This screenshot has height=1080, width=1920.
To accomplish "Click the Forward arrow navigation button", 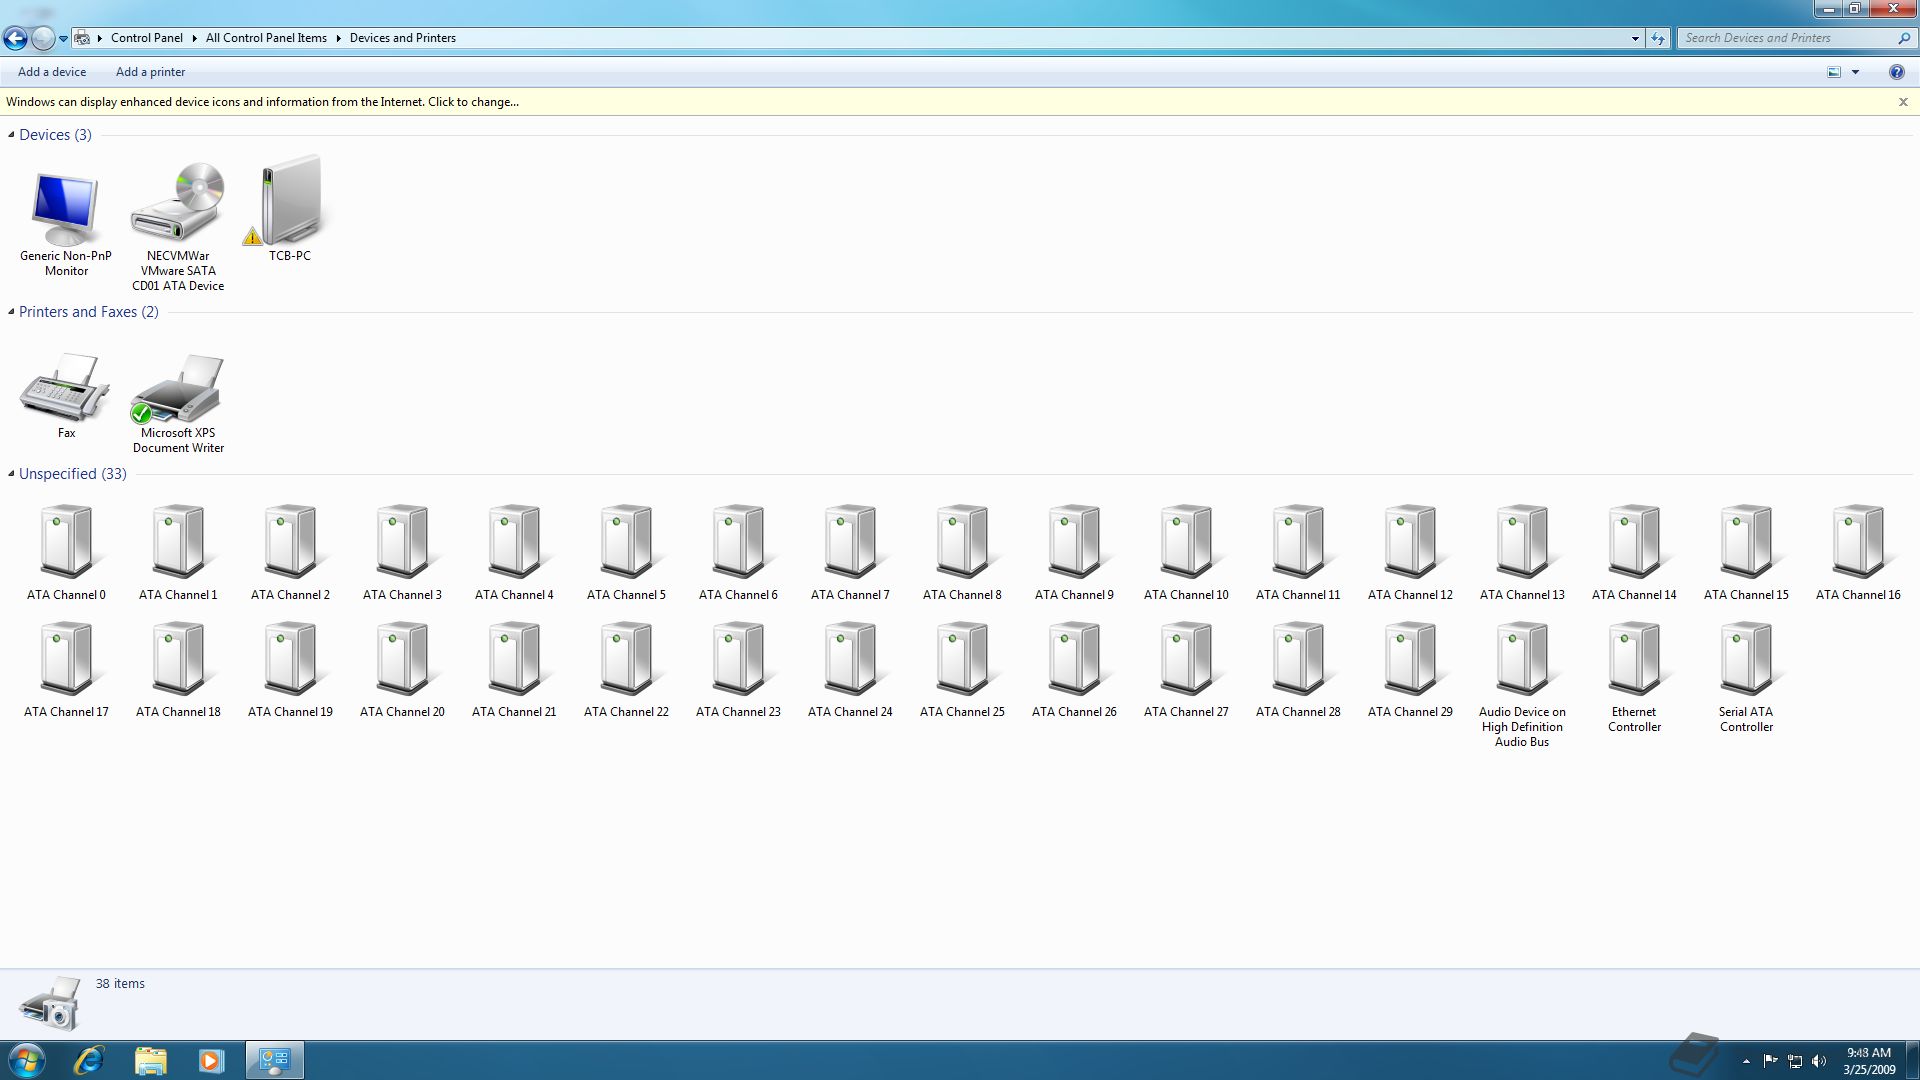I will 43,39.
